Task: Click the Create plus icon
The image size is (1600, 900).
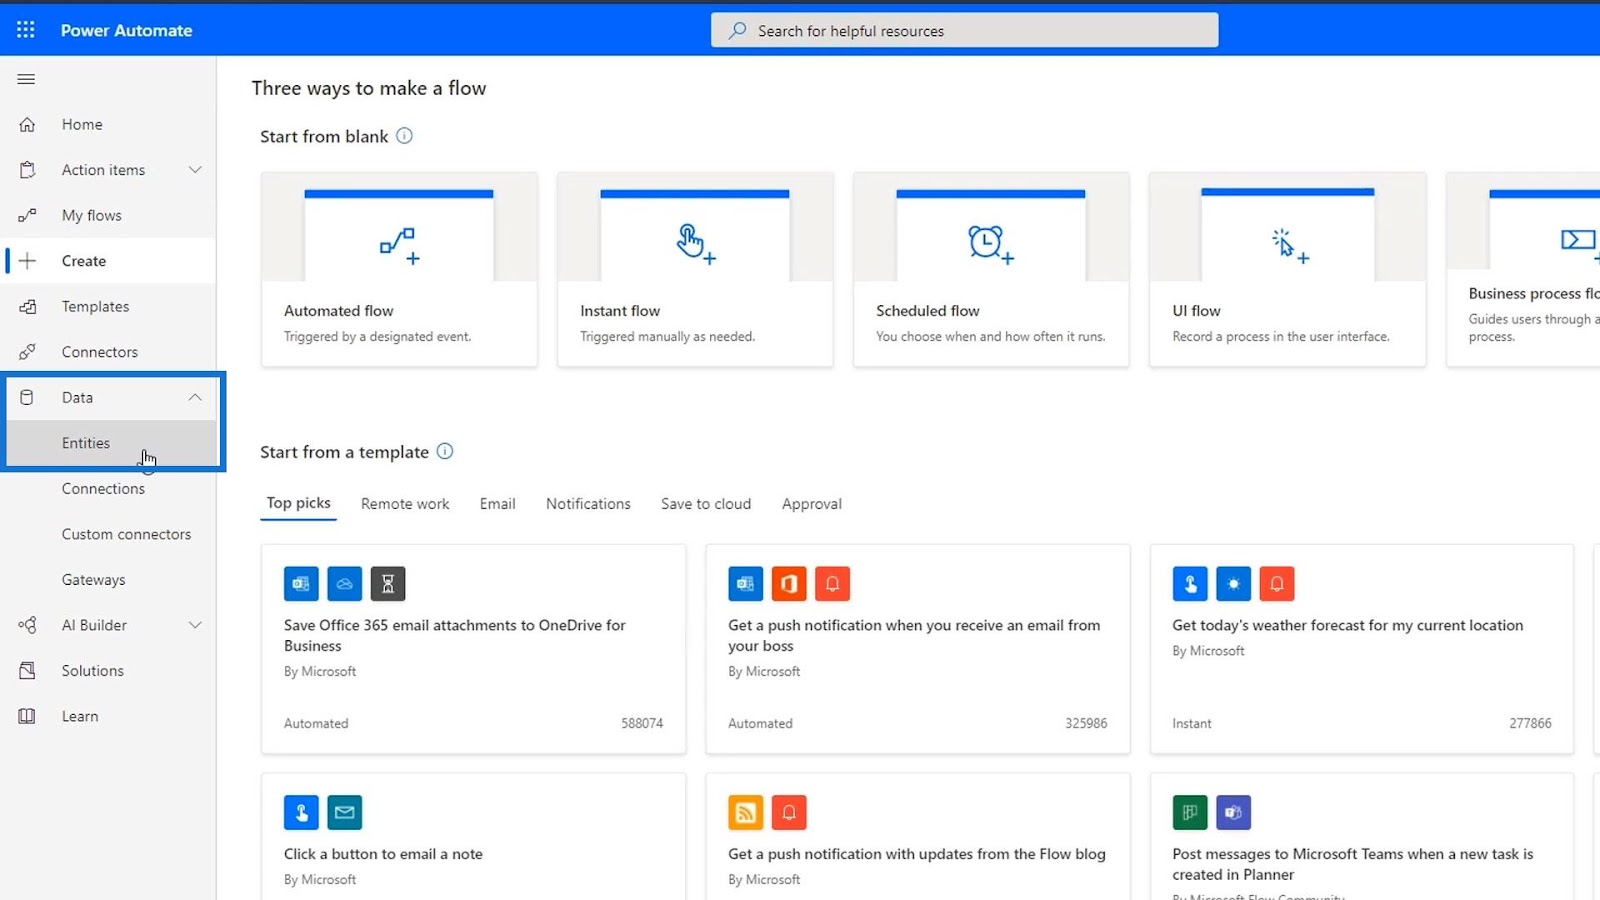Action: pyautogui.click(x=27, y=261)
